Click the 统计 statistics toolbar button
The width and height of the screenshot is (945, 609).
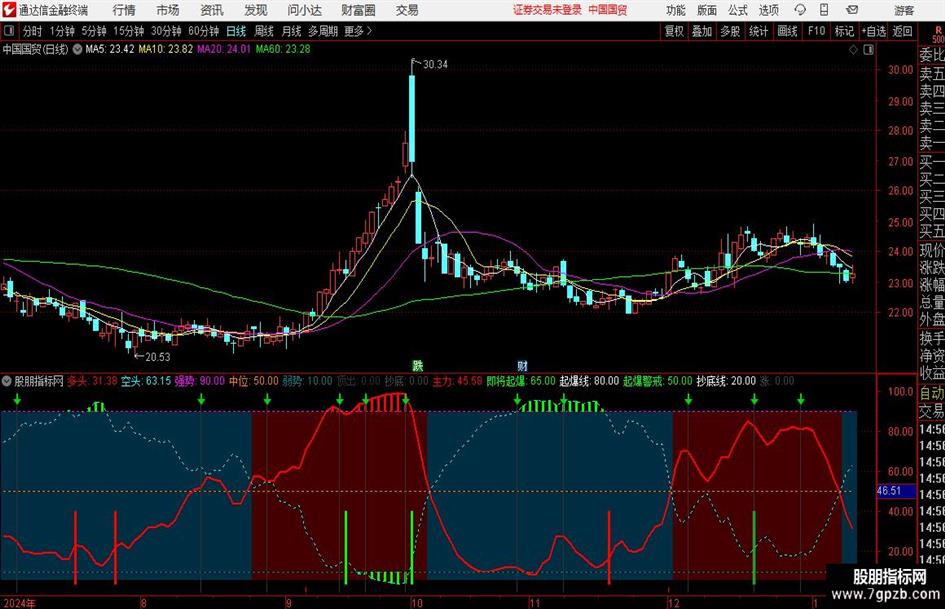click(758, 31)
